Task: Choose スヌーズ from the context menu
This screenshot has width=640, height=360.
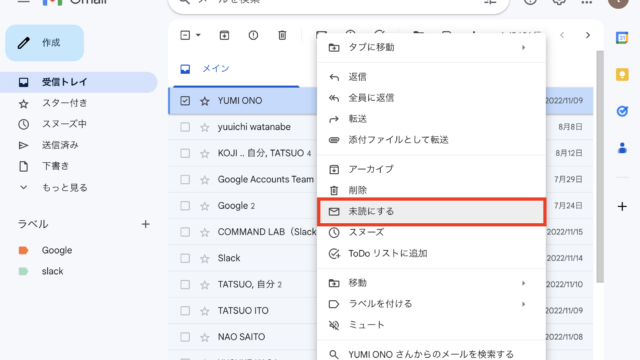Action: (x=431, y=232)
